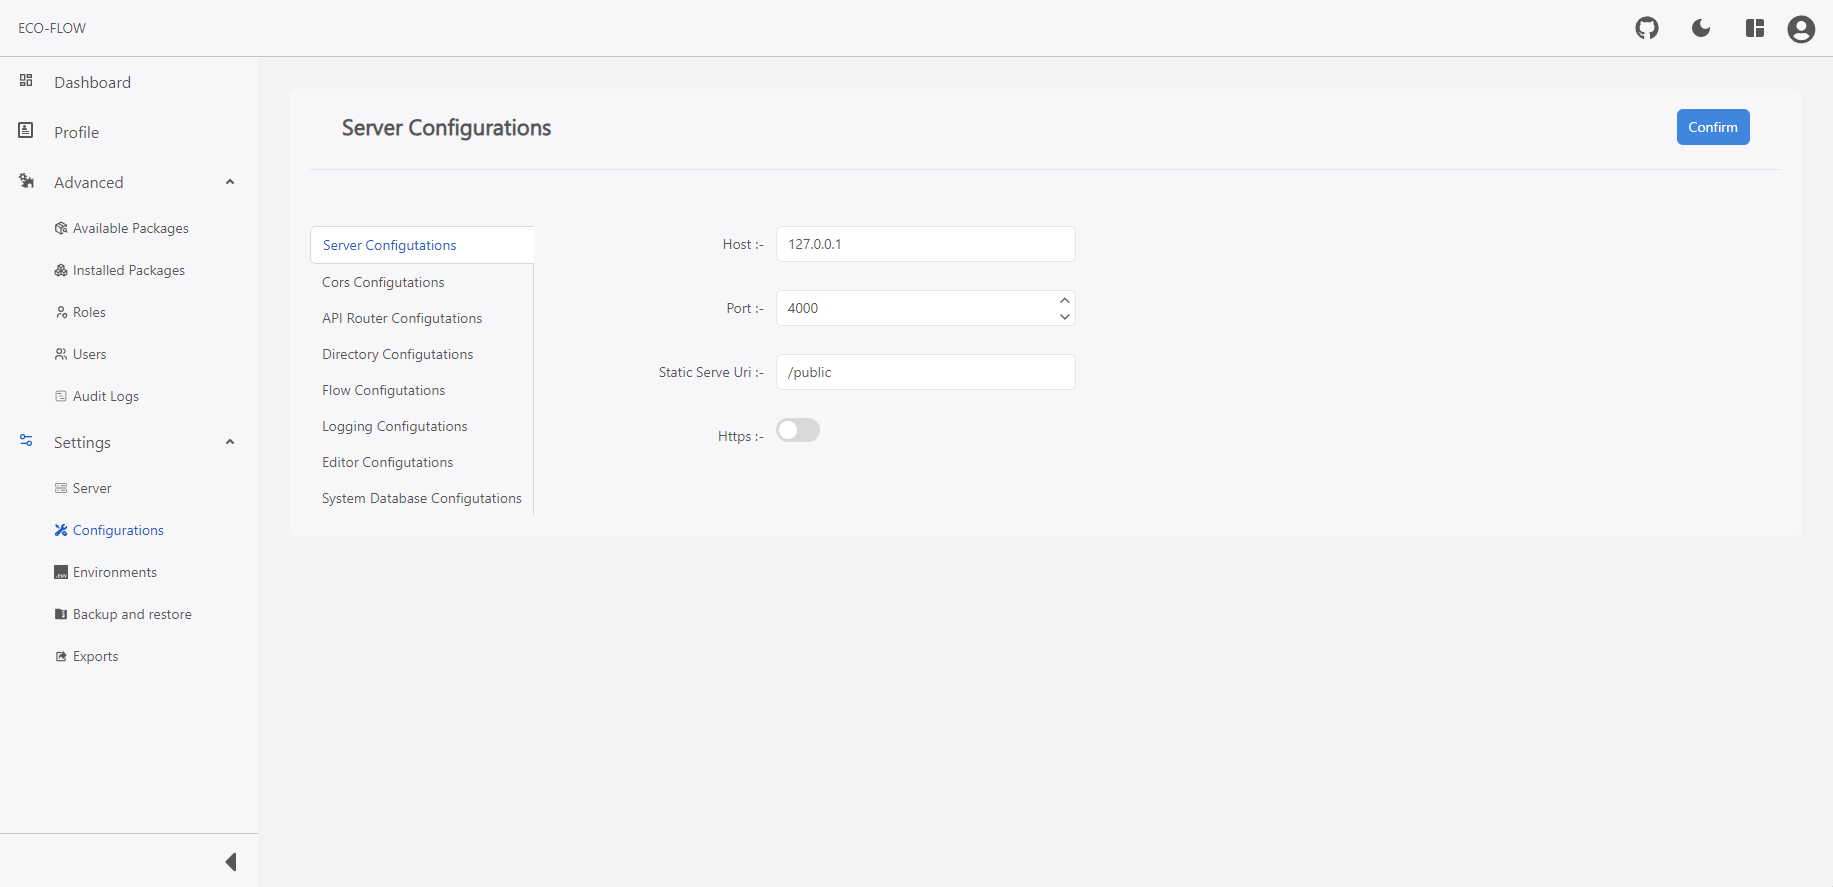Open the Editor Configutations tab
Screen dimensions: 1833x887
pyautogui.click(x=422, y=462)
